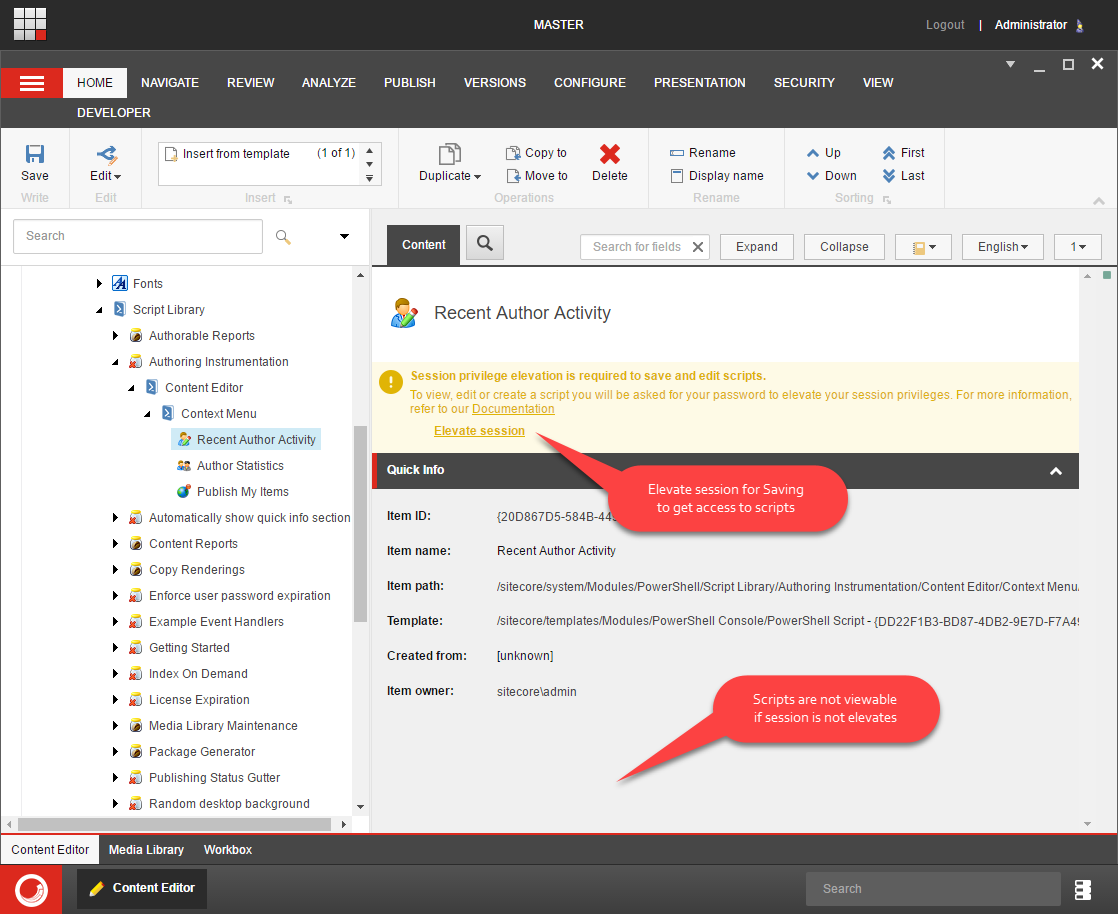Click the Sitecore launchpad grid icon
The image size is (1118, 914).
(30, 23)
